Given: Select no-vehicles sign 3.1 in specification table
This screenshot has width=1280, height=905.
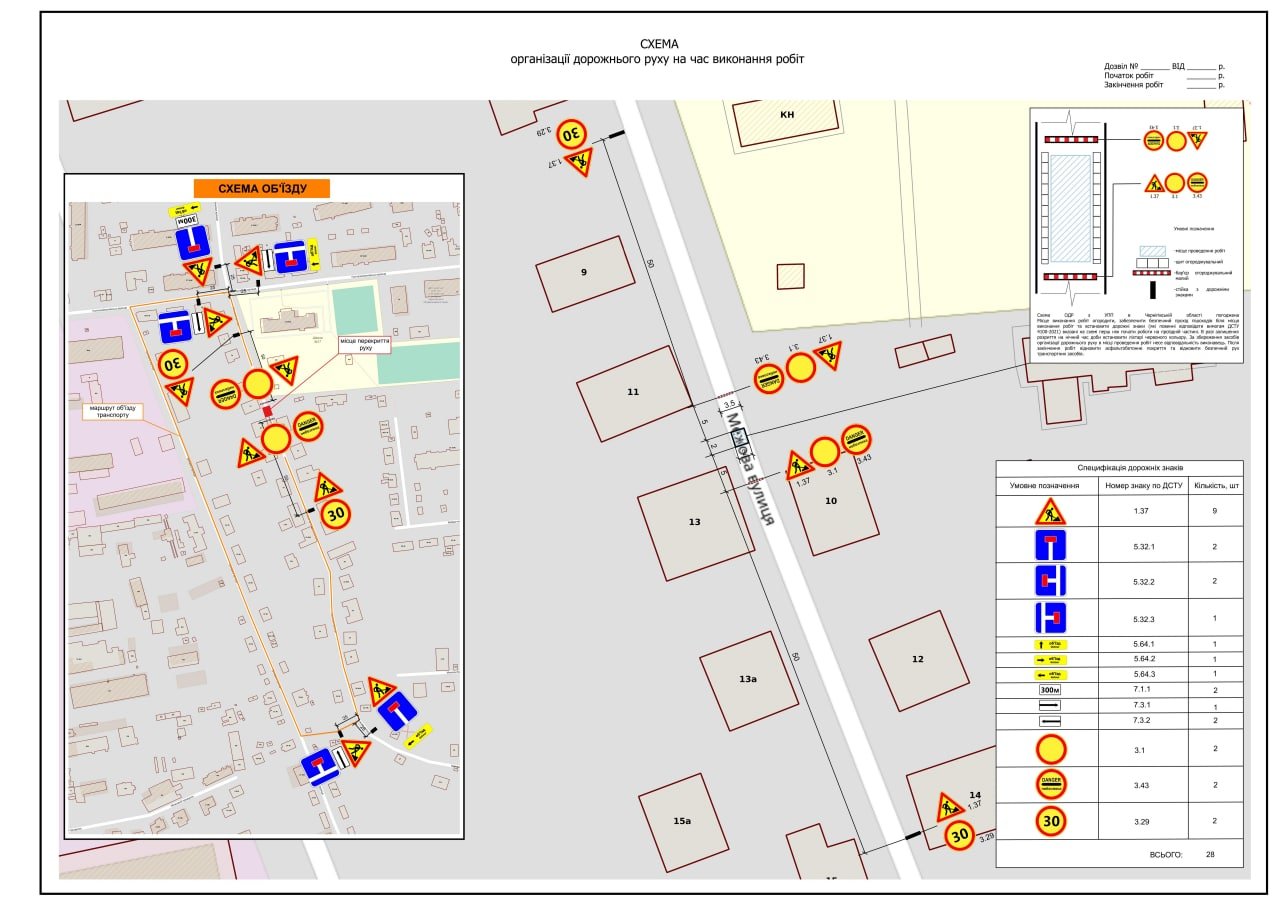Looking at the screenshot, I should pos(1050,749).
